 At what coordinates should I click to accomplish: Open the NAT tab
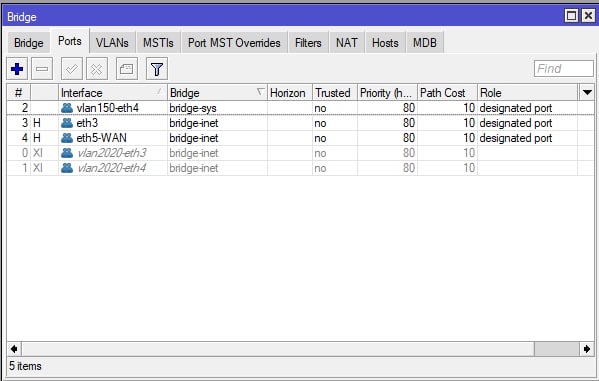[x=346, y=42]
